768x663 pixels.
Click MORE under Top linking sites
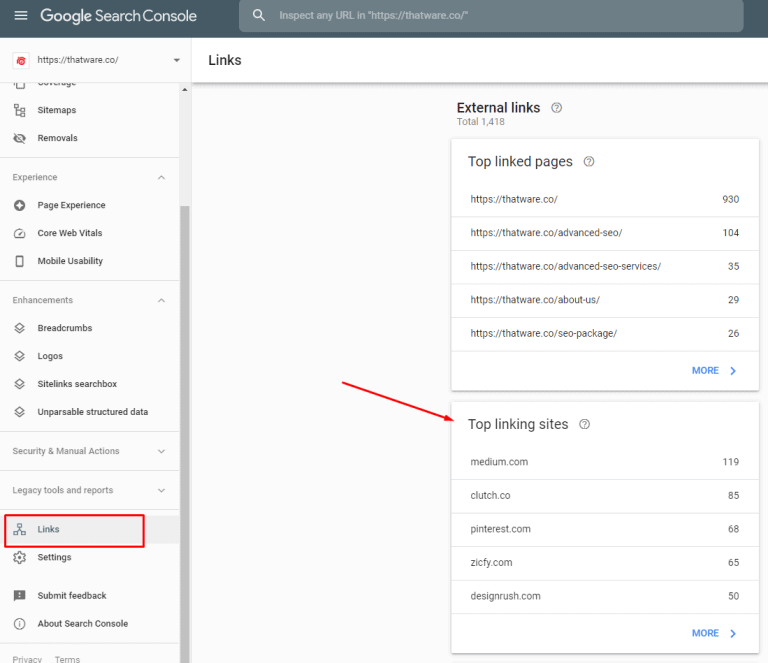[714, 633]
